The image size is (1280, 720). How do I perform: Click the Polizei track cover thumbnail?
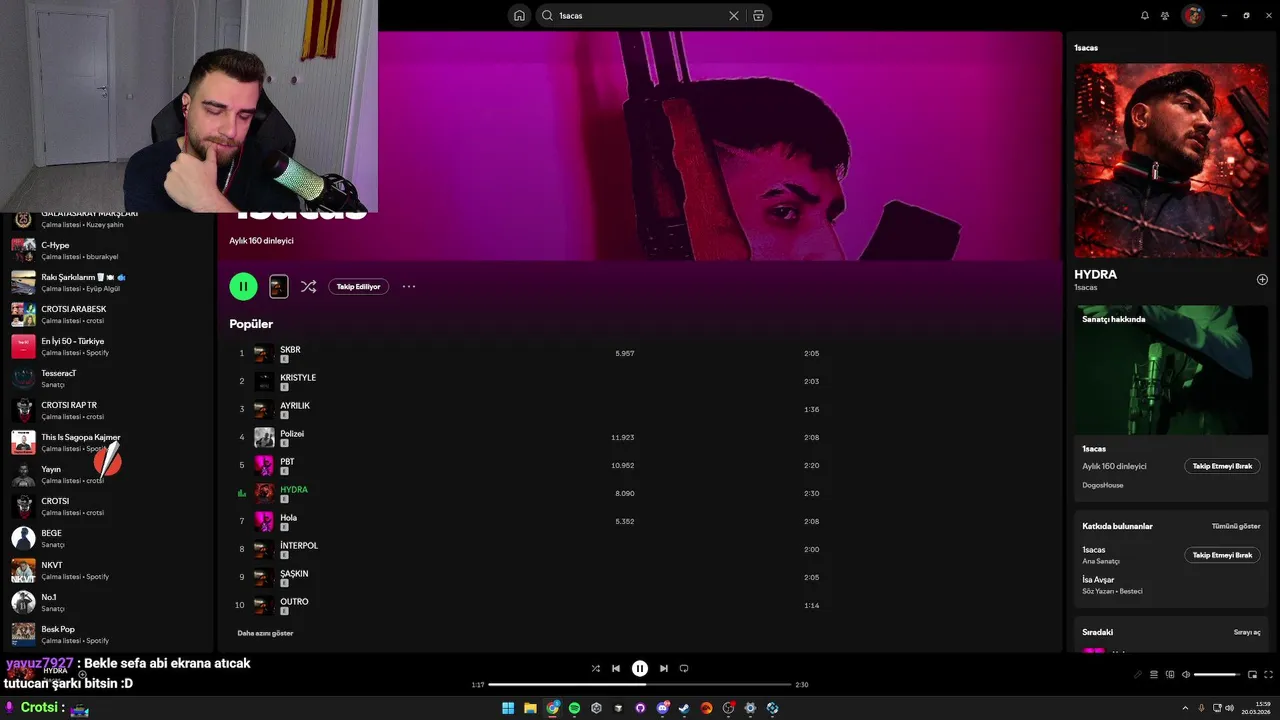click(264, 437)
